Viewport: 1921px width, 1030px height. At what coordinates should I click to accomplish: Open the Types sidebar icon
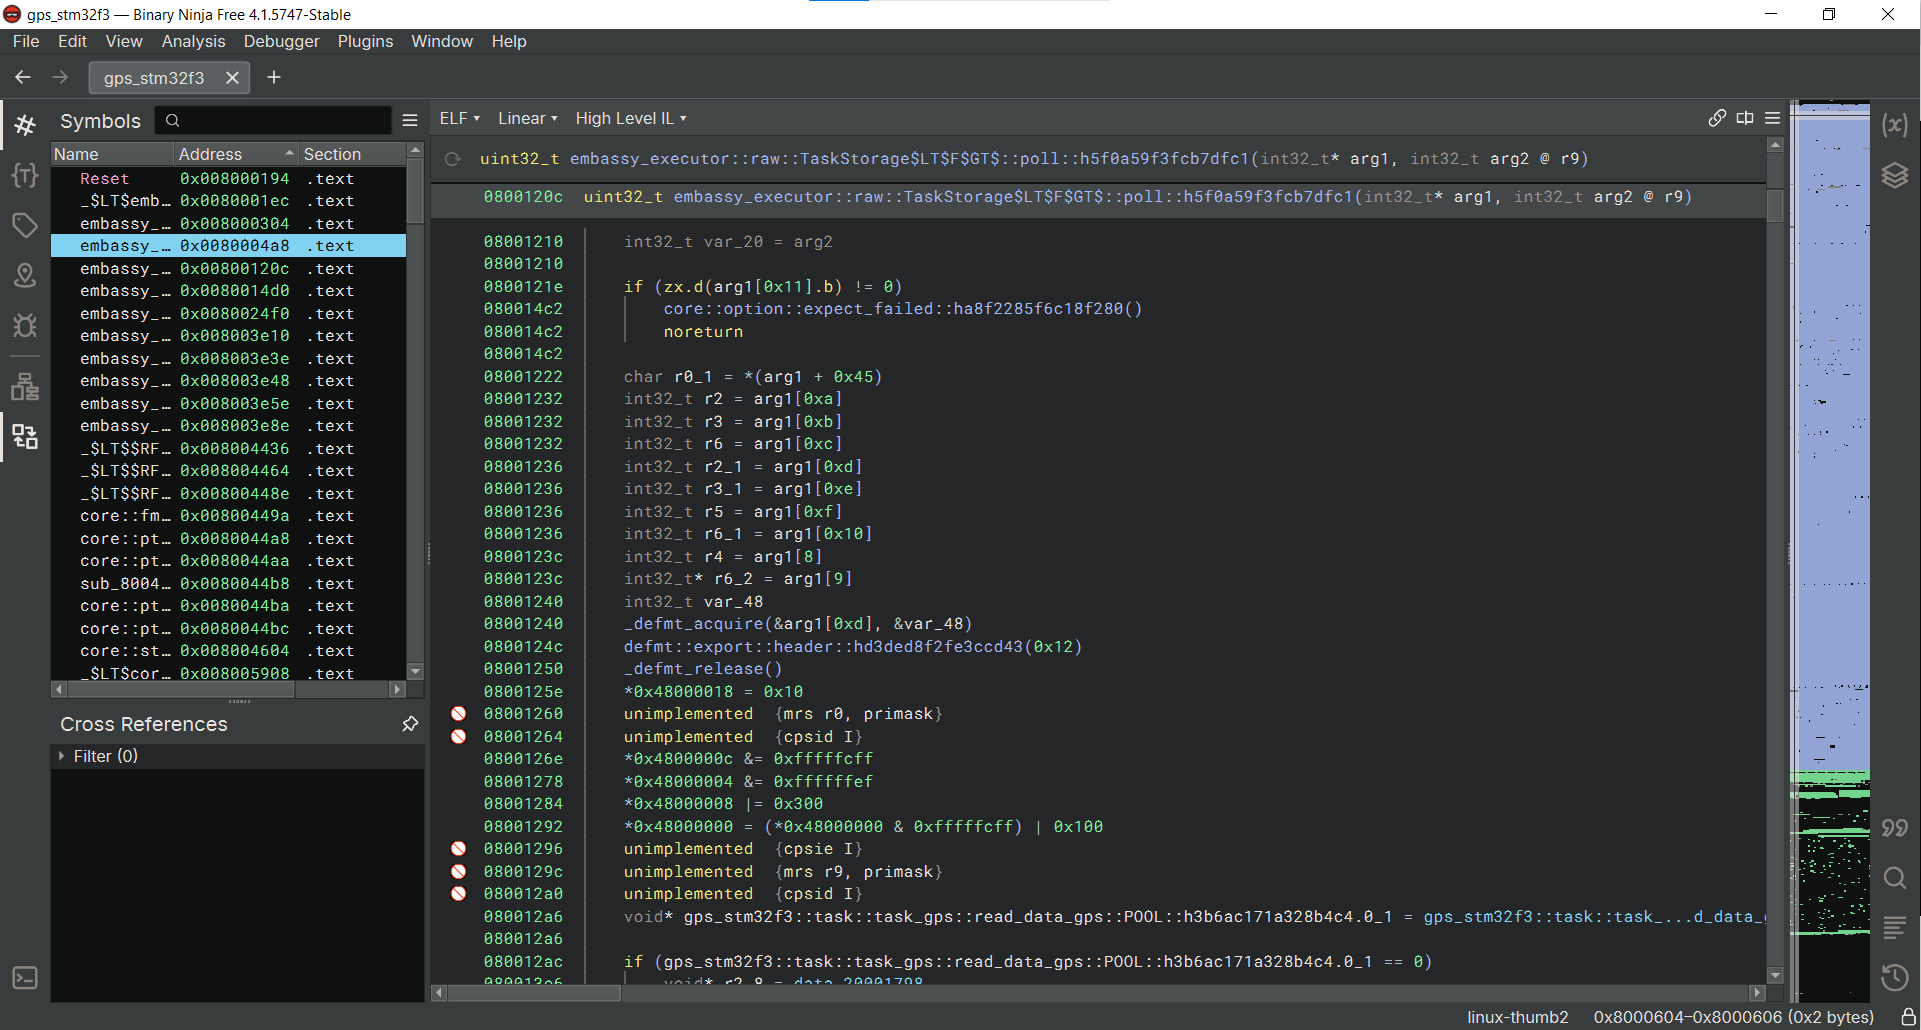(25, 175)
